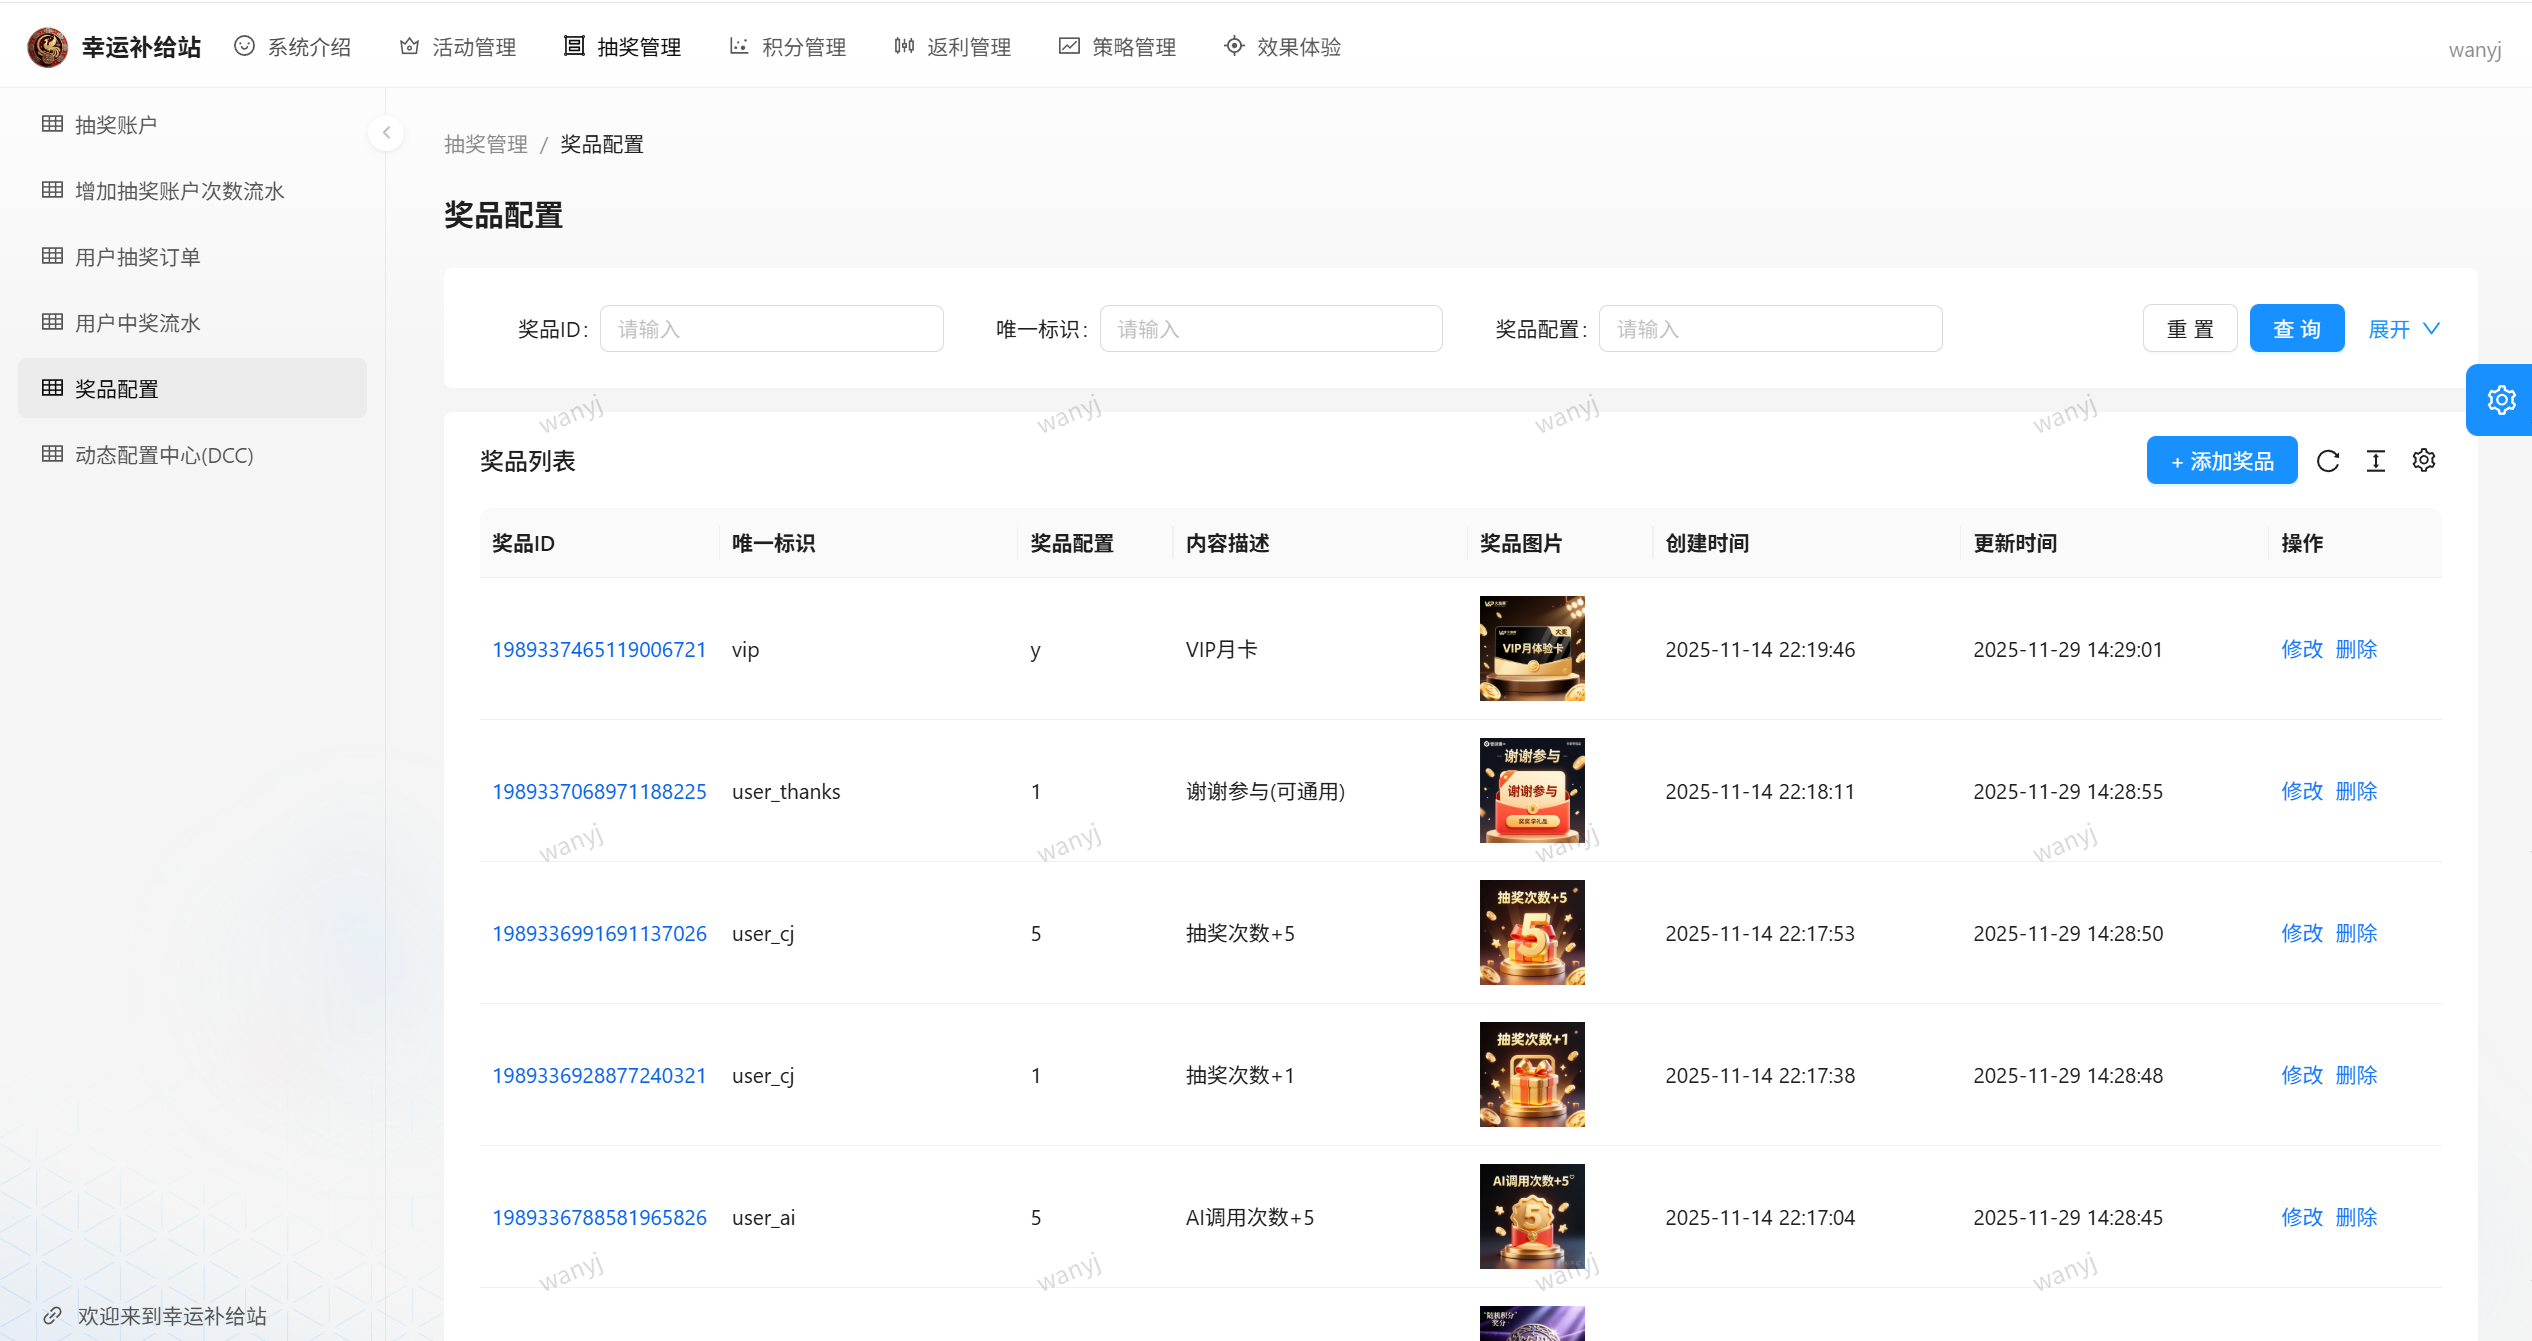2532x1341 pixels.
Task: Click the 幸运补给站 logo icon
Action: [48, 47]
